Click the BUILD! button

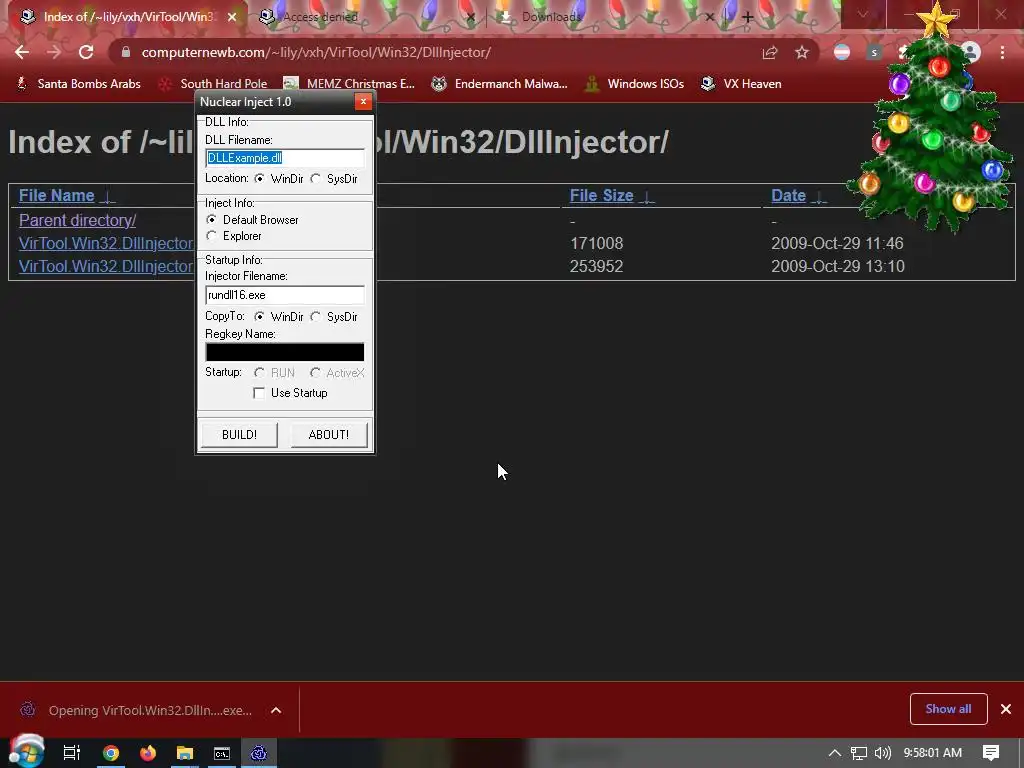[239, 435]
